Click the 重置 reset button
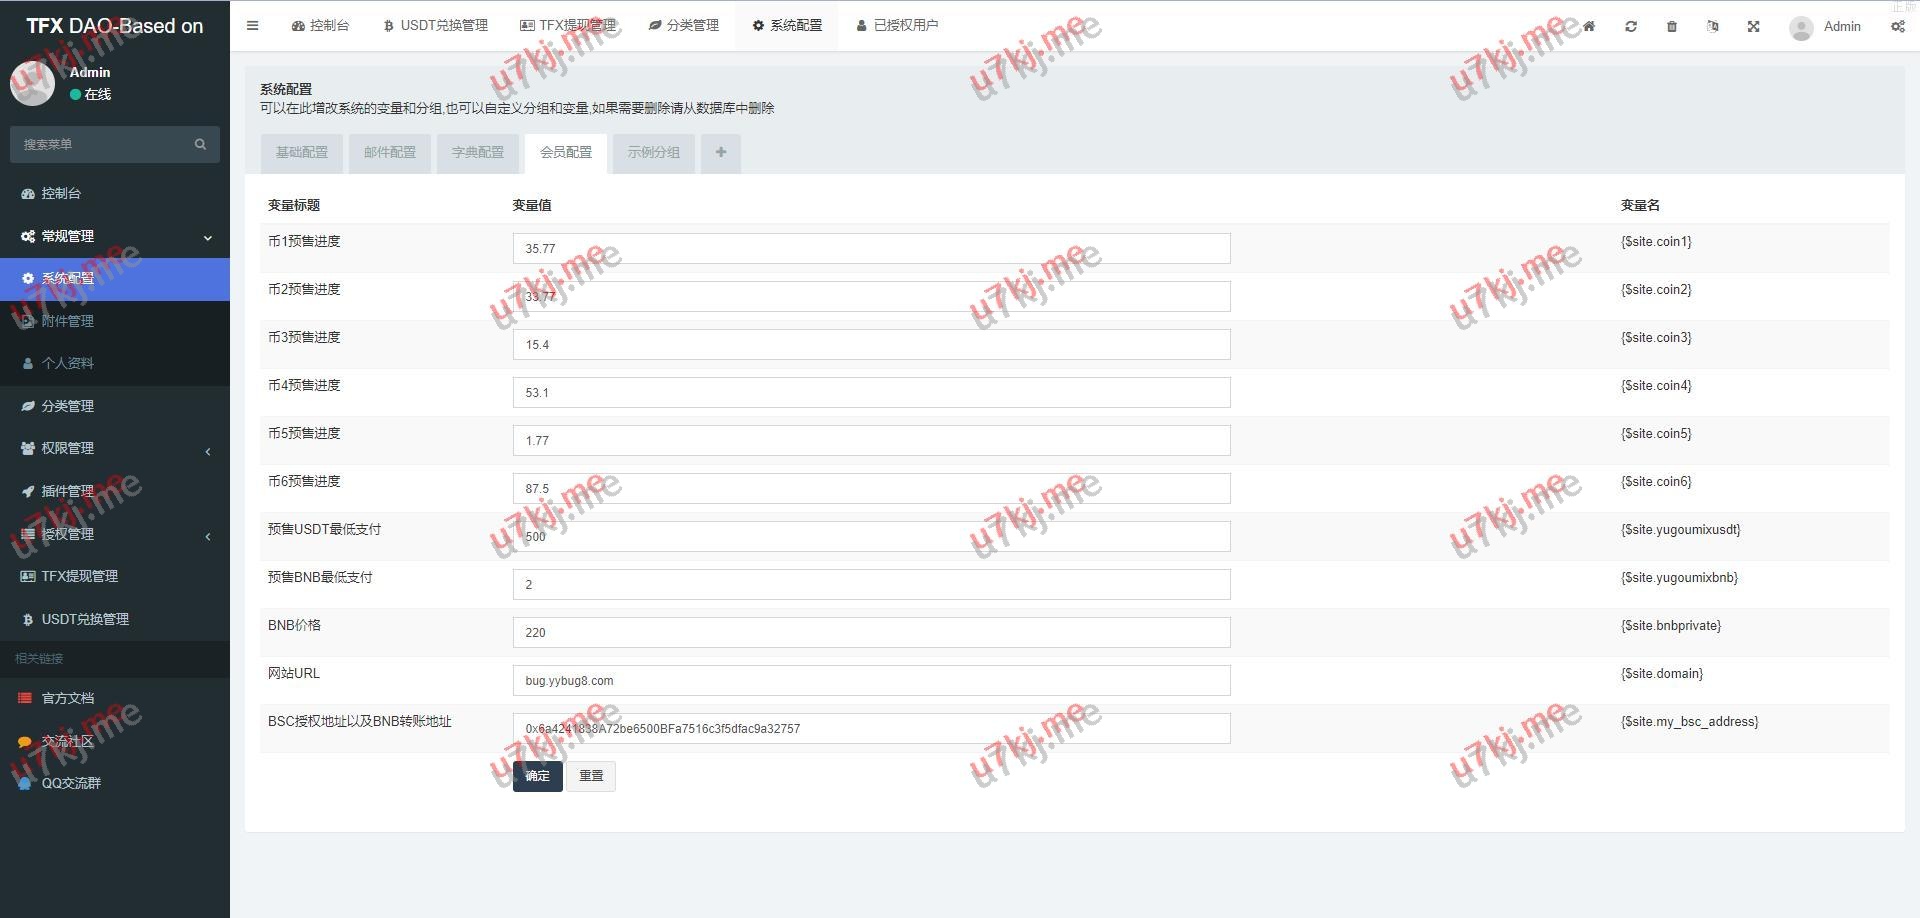The height and width of the screenshot is (918, 1920). click(x=591, y=776)
